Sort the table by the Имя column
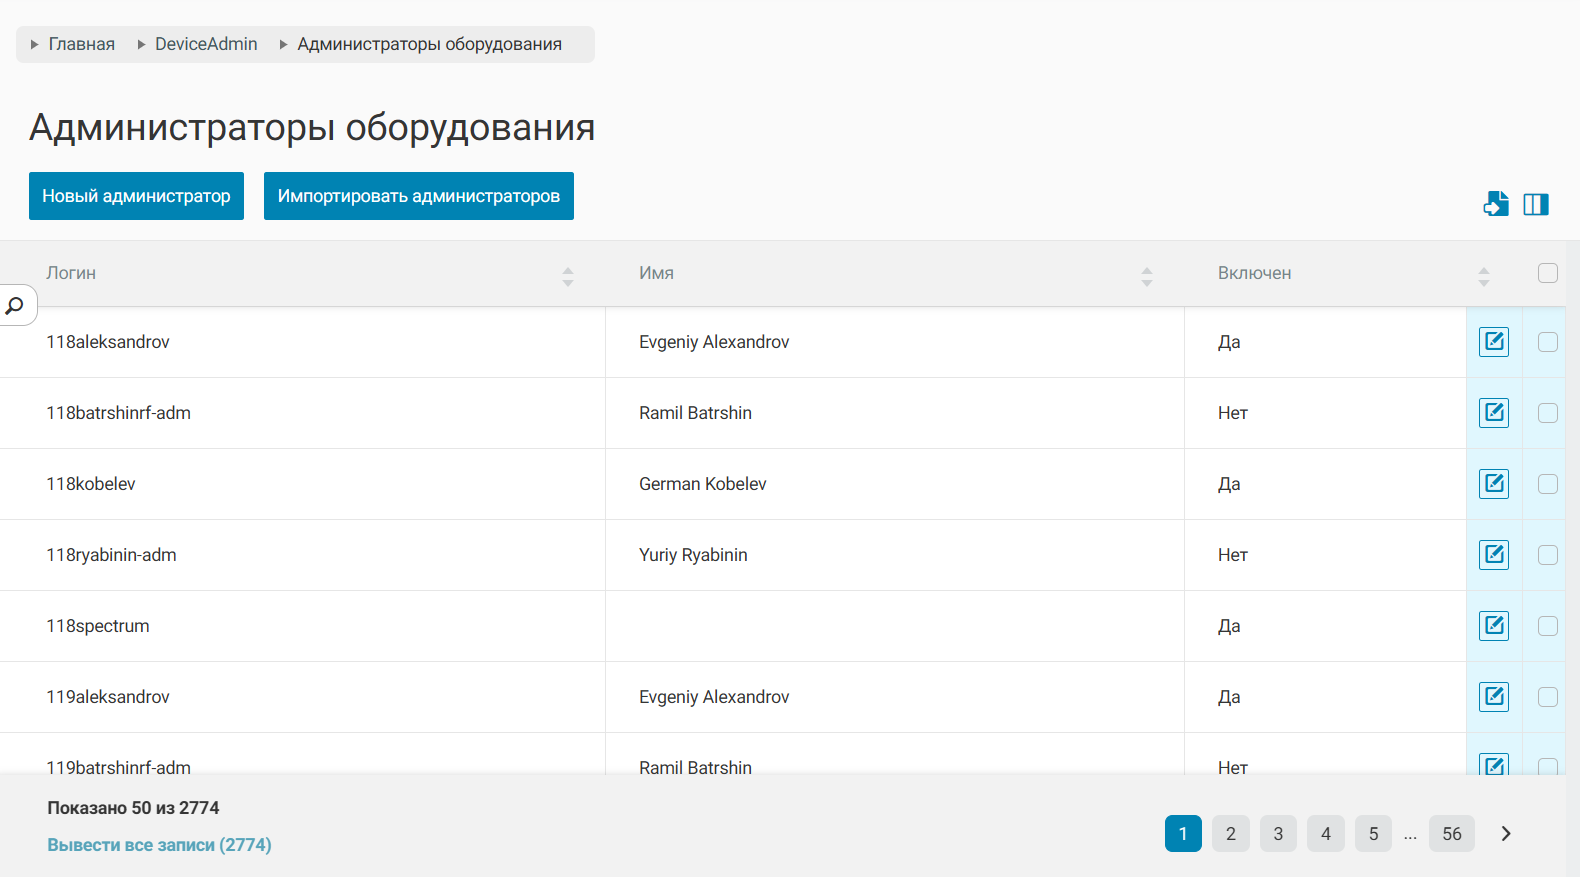 pos(1146,276)
